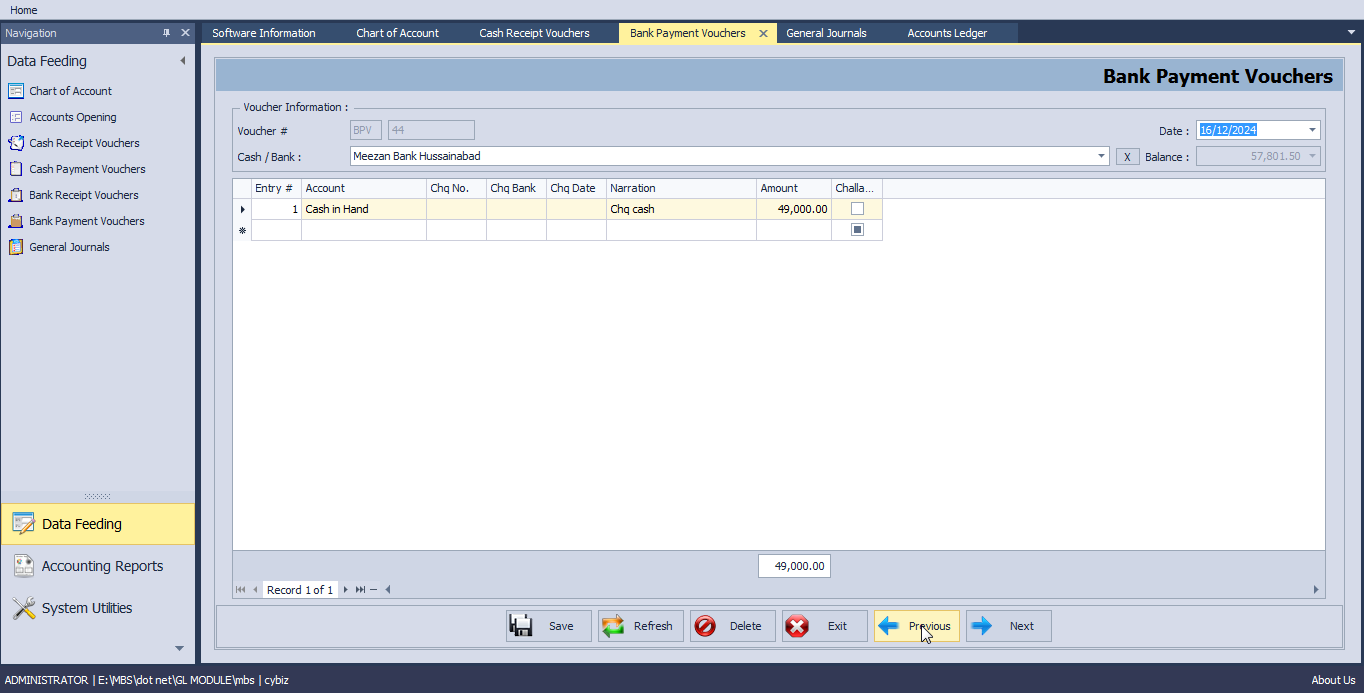Pin the Navigation panel

coord(167,33)
